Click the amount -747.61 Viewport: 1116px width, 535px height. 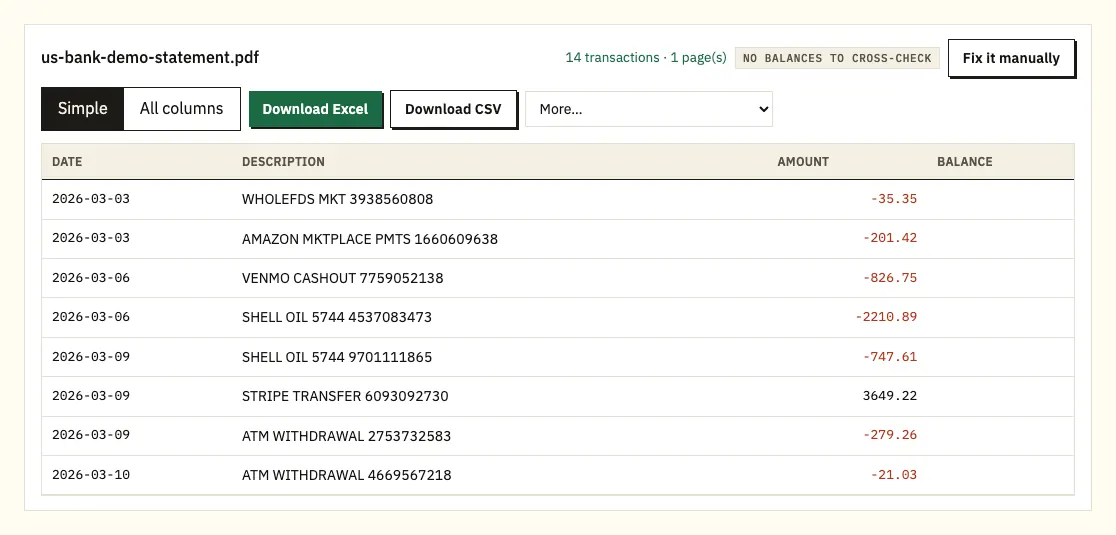890,357
